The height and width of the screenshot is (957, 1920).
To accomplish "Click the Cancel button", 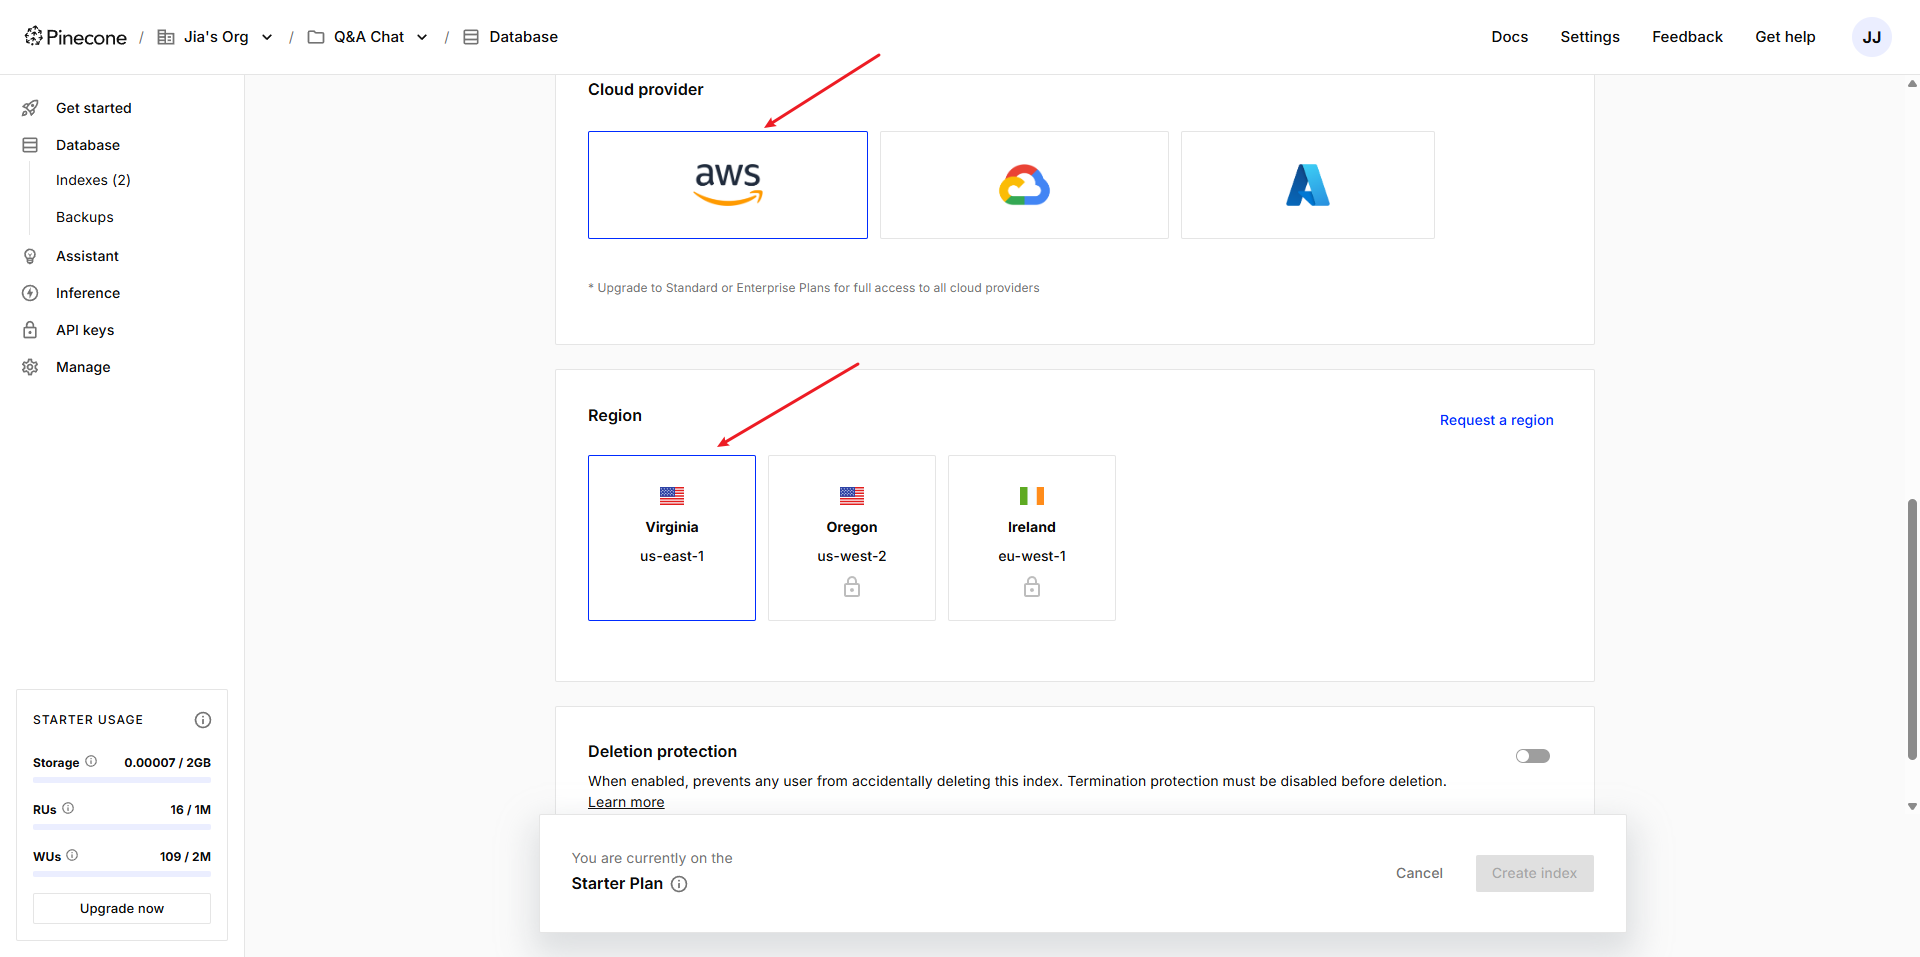I will (x=1419, y=873).
